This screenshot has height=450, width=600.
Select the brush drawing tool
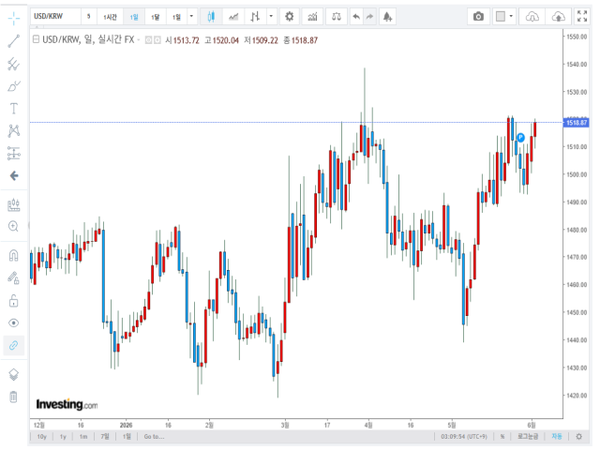[x=14, y=86]
